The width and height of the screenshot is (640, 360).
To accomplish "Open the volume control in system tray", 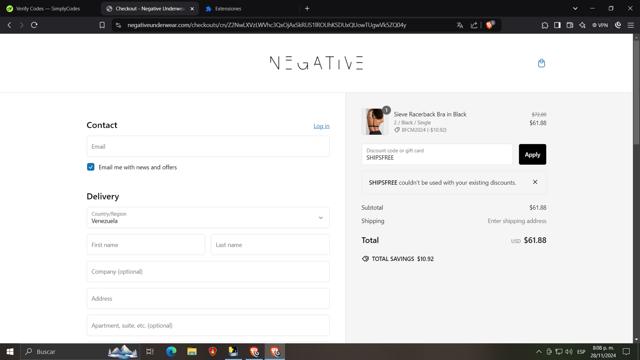I will (569, 351).
